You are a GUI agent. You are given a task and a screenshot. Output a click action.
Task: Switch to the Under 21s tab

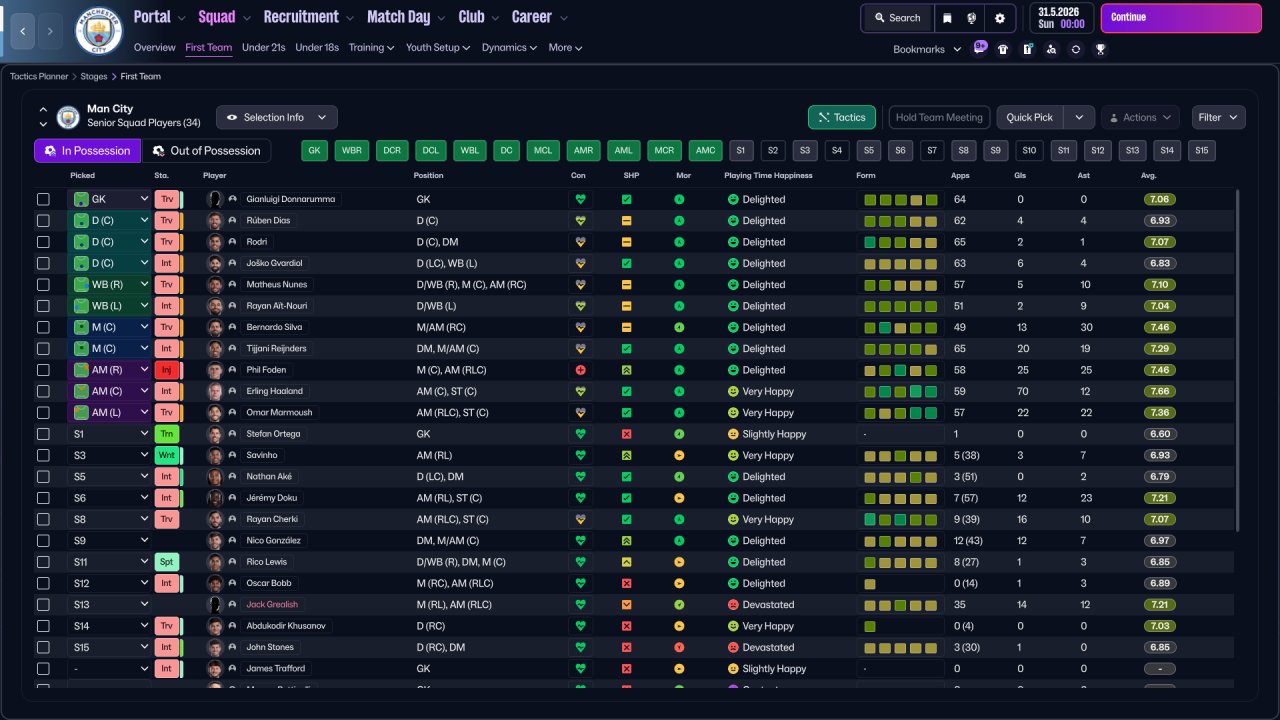point(264,47)
